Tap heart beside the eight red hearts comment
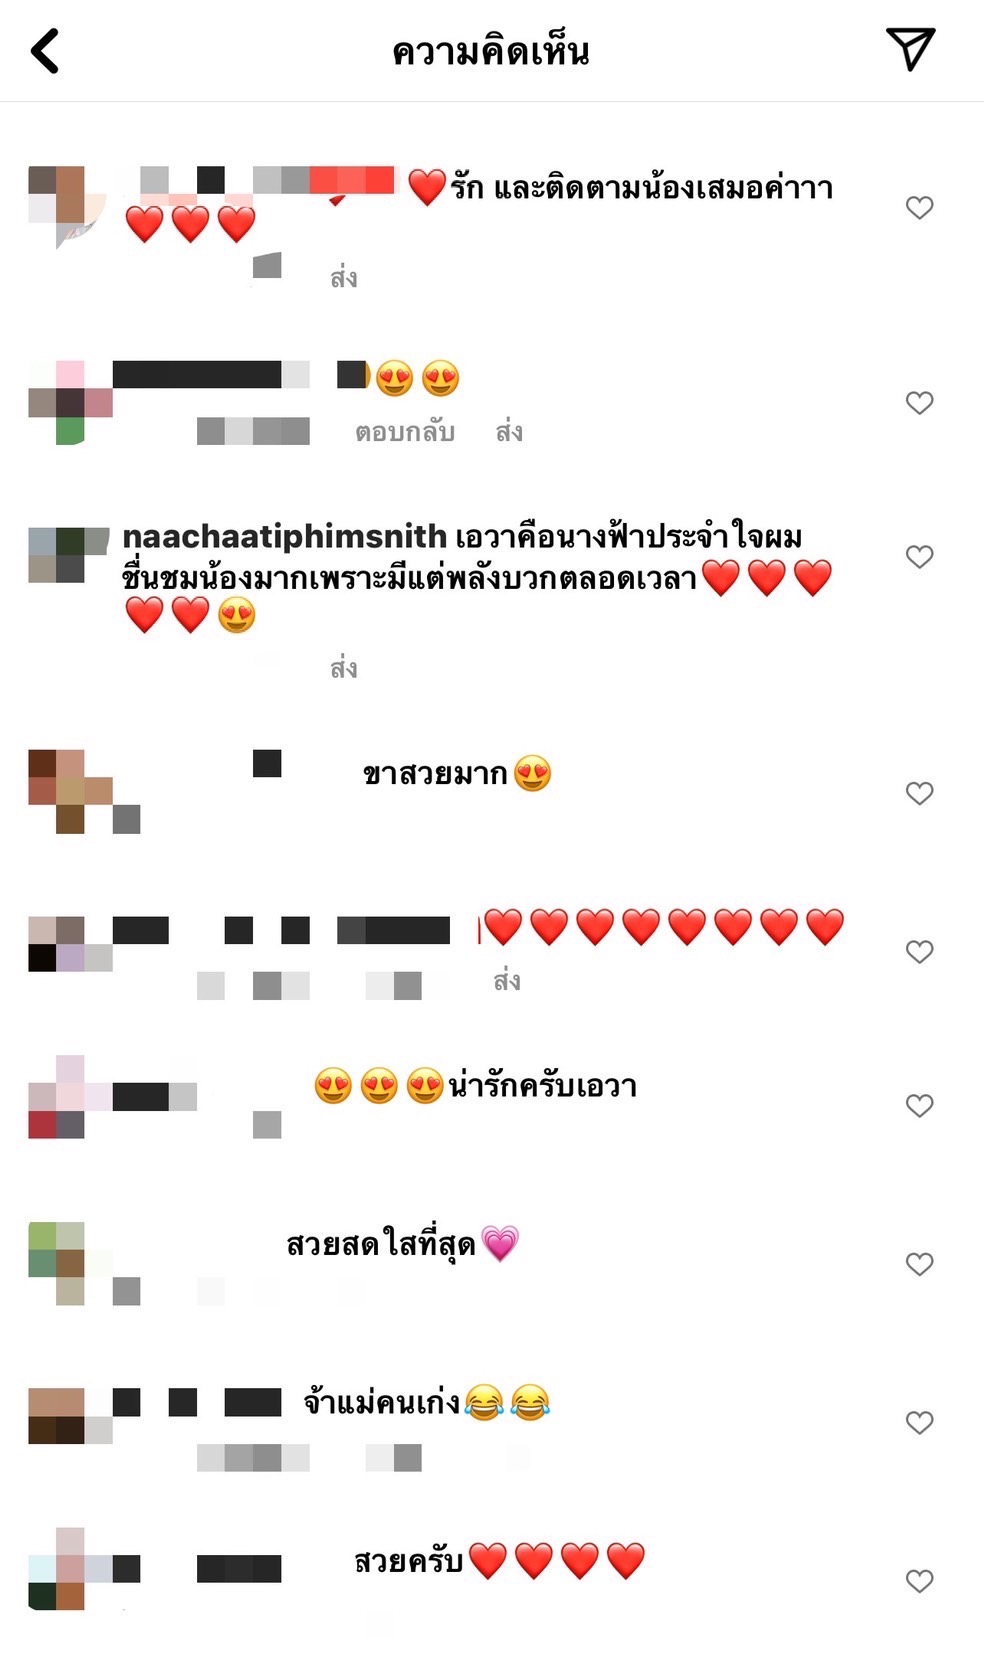 click(919, 951)
